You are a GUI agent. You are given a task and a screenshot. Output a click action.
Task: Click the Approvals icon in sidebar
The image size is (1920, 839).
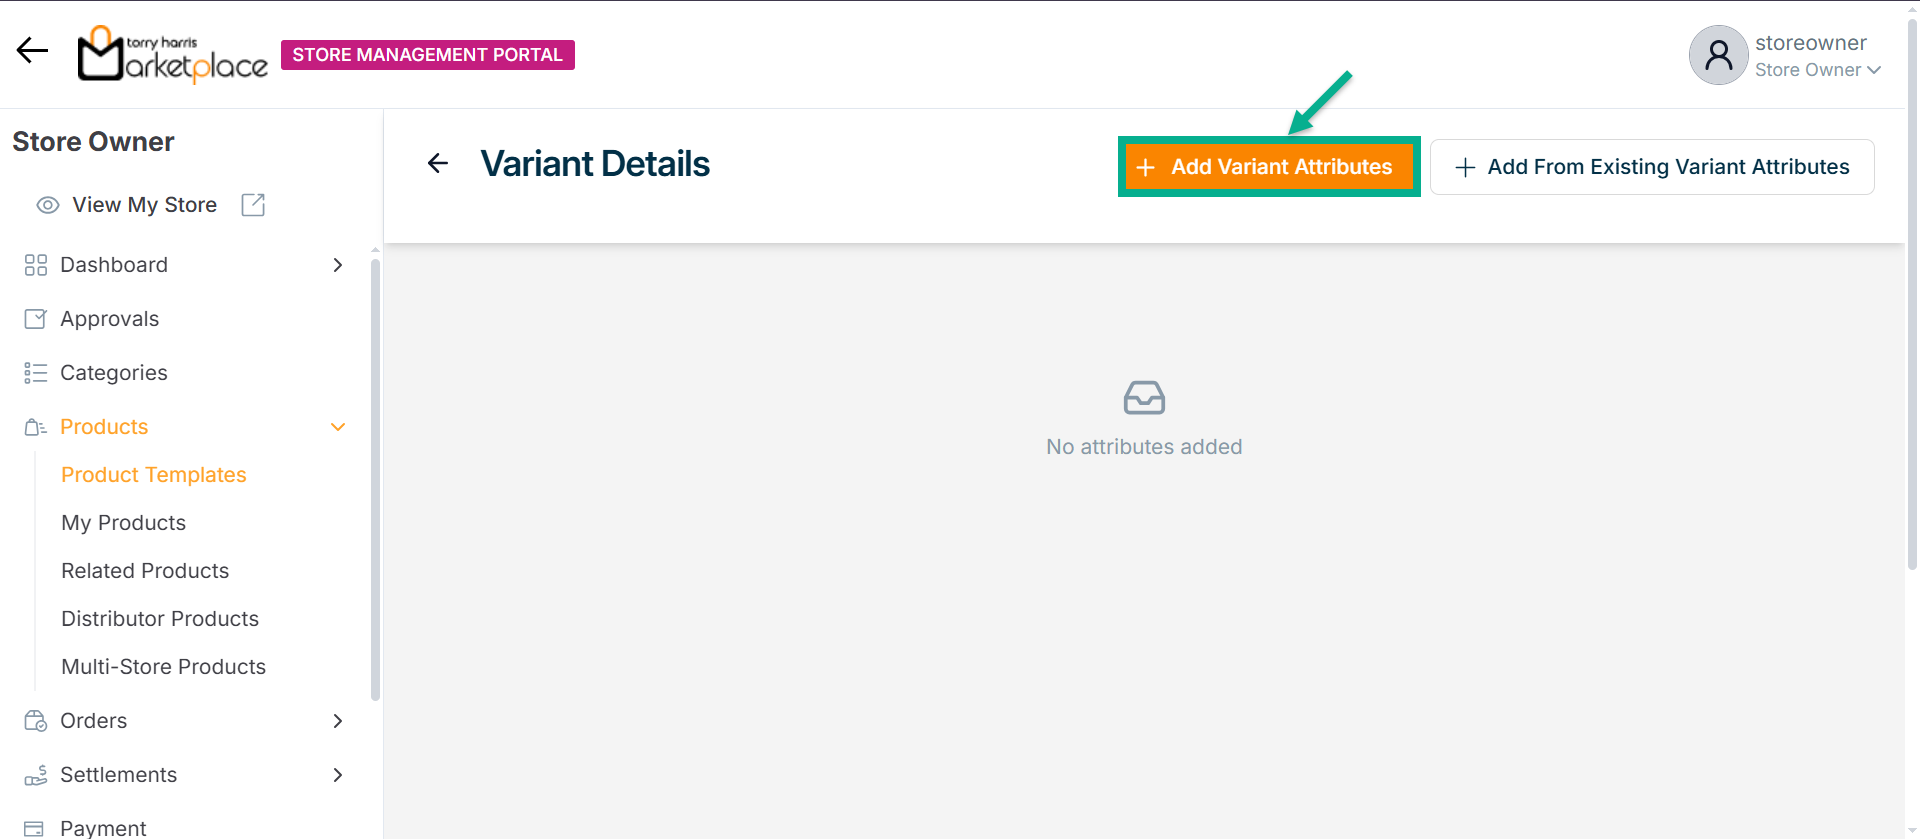36,319
